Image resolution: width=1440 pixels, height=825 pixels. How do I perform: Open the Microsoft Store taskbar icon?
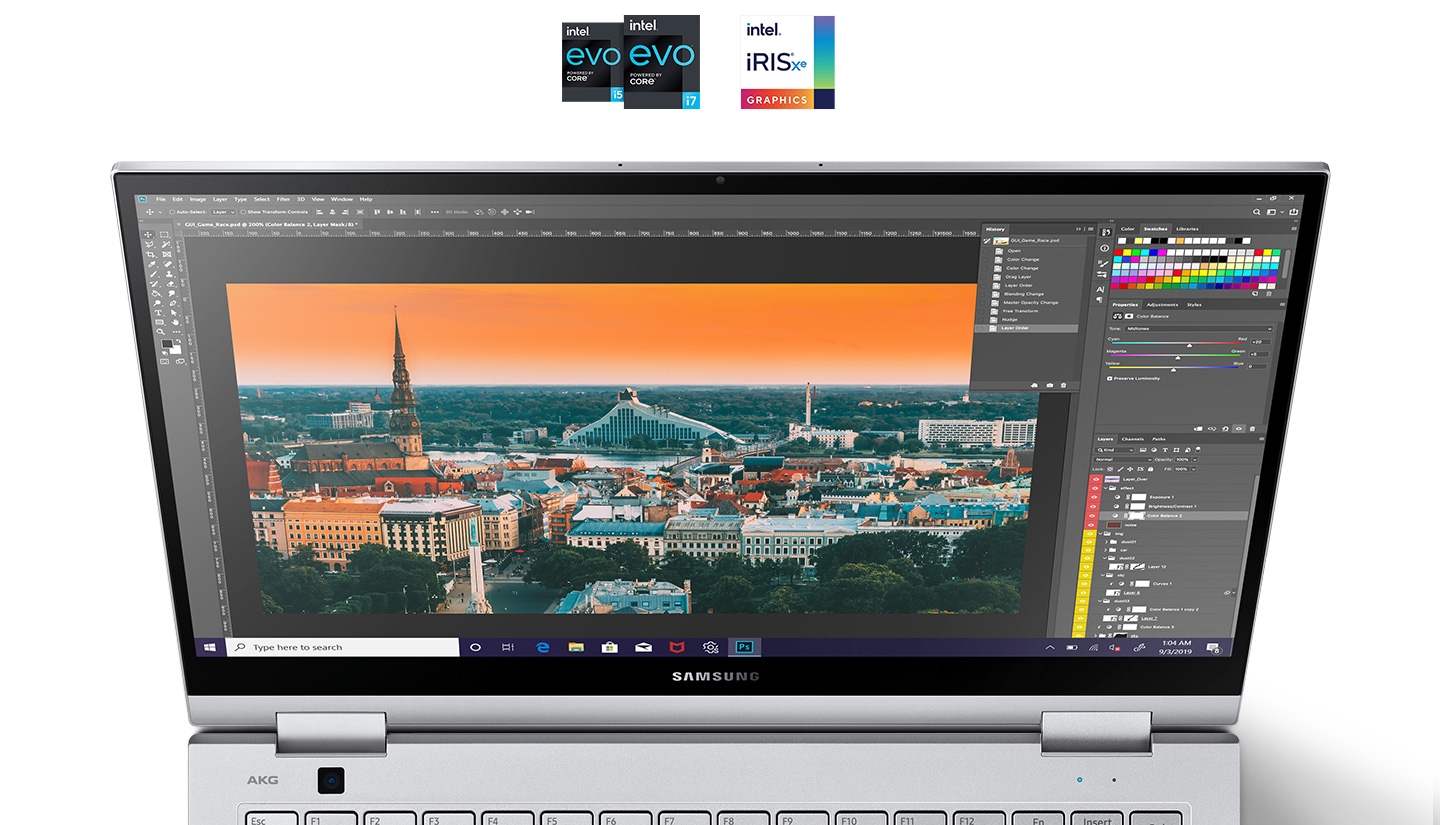609,647
